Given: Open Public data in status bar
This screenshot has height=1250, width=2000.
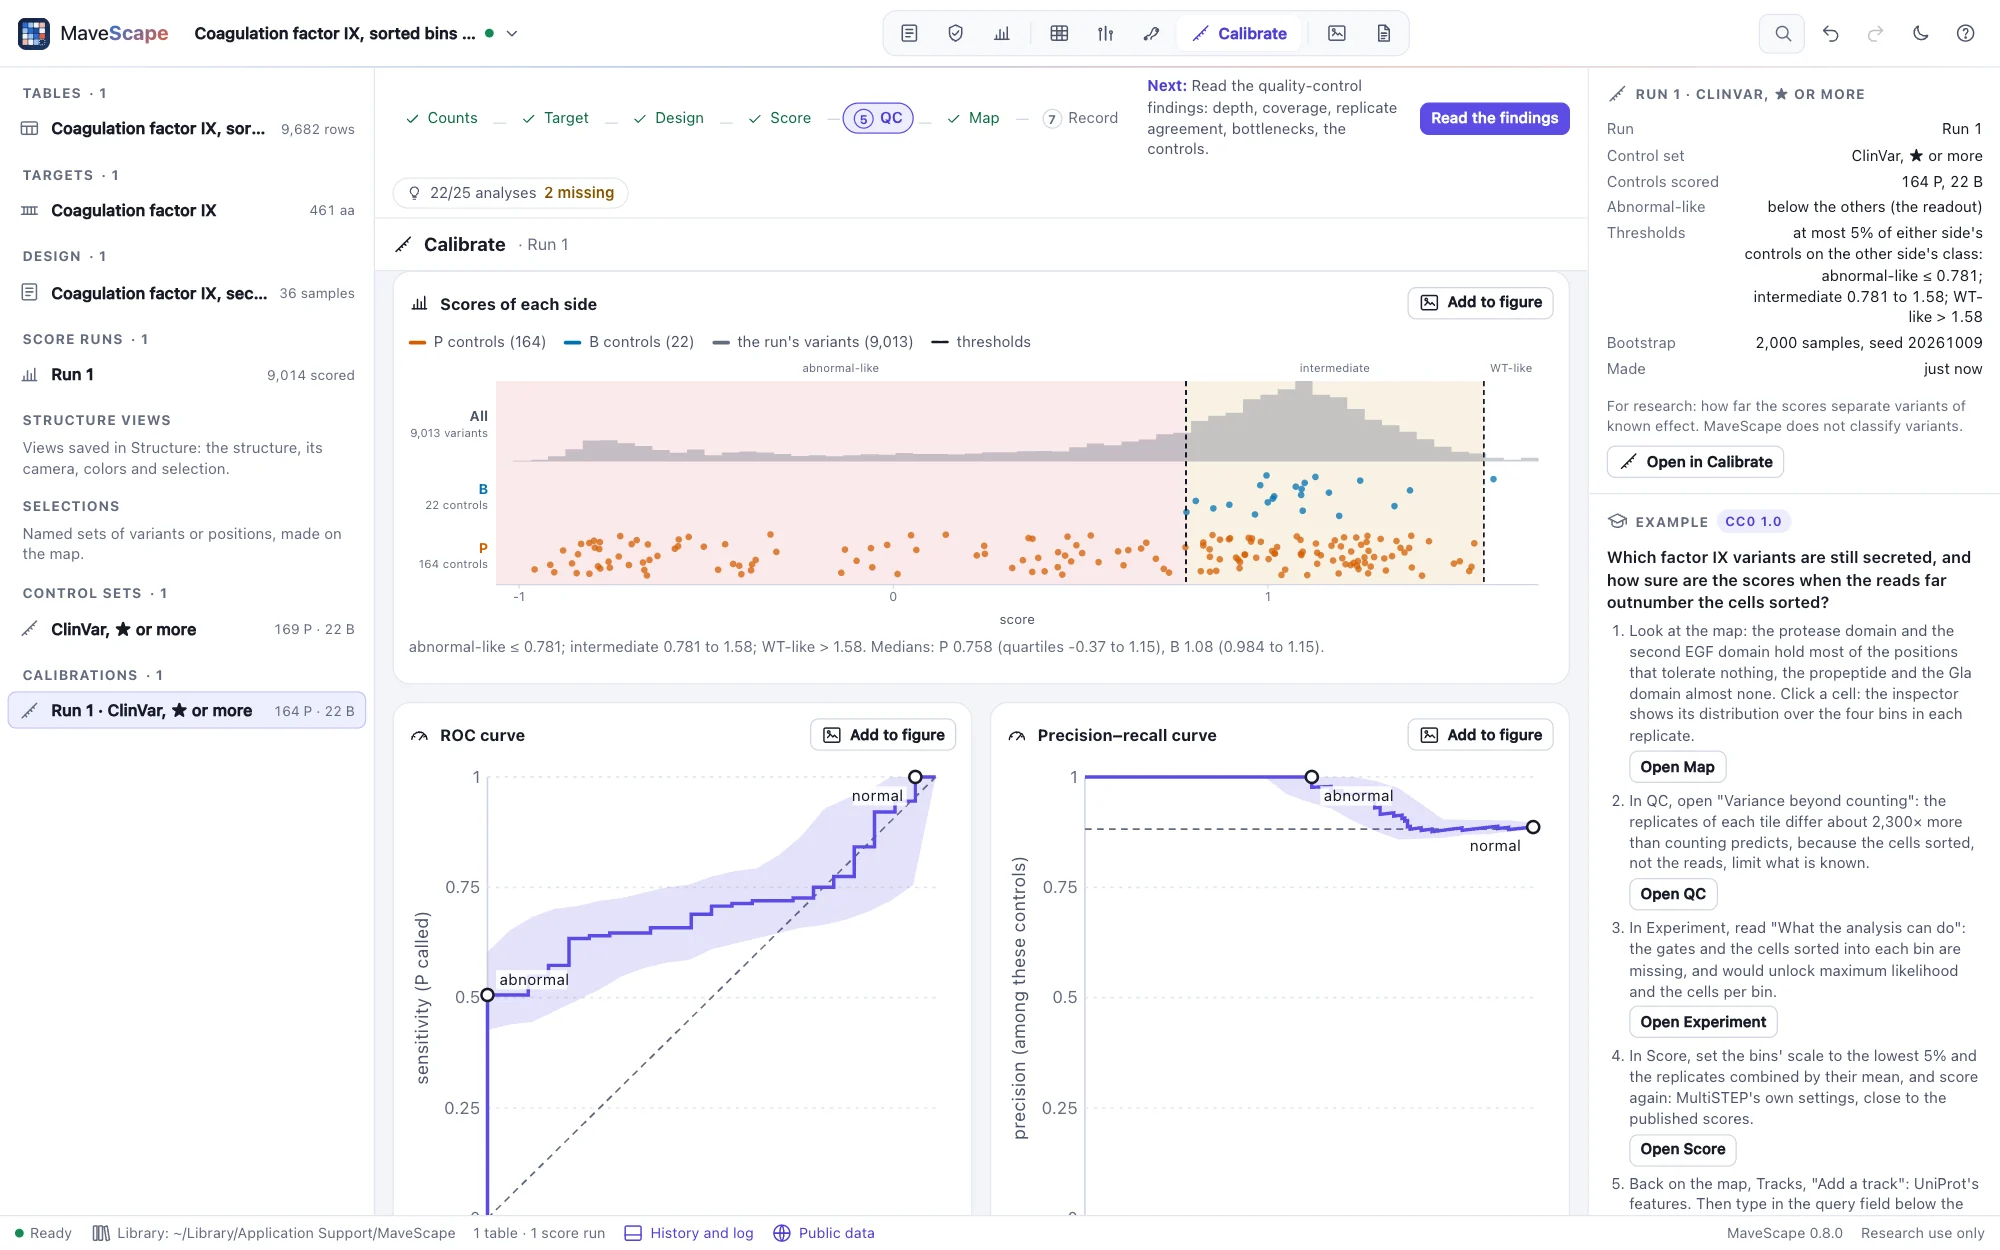Looking at the screenshot, I should 824,1233.
